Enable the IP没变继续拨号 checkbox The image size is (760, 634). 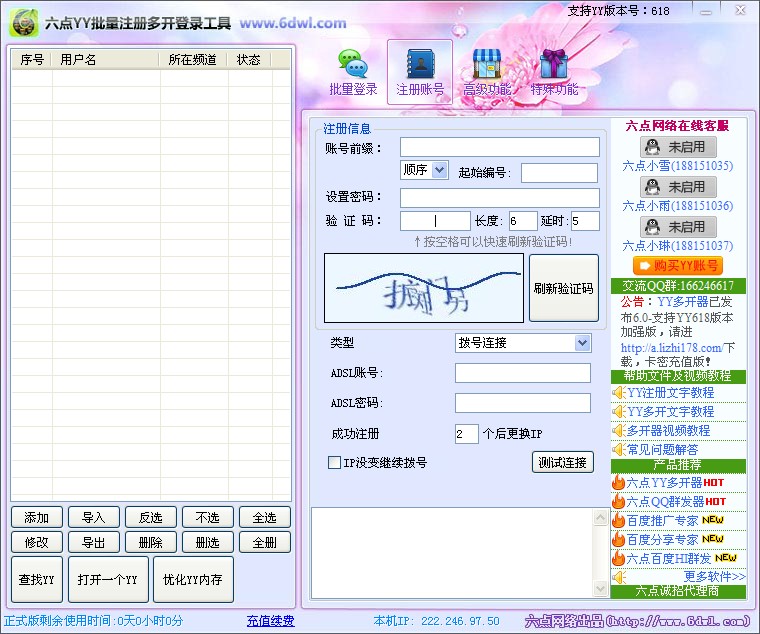point(334,462)
